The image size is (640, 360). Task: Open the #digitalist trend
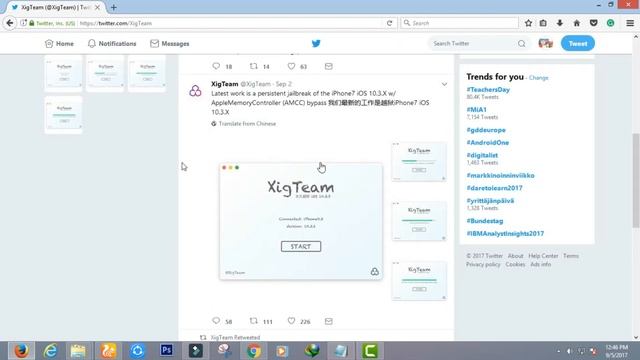(x=482, y=155)
